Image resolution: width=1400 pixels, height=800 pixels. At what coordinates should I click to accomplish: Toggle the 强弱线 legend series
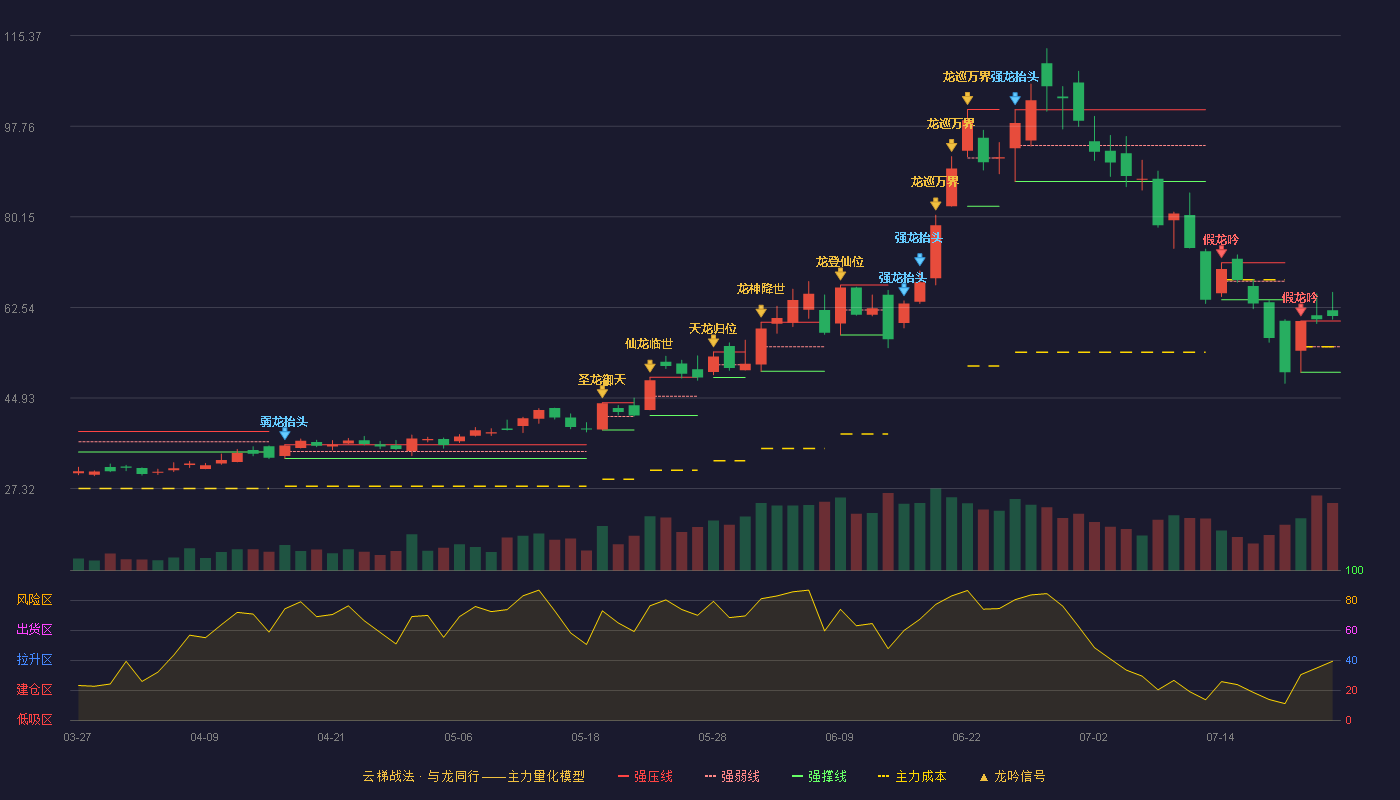pos(732,776)
